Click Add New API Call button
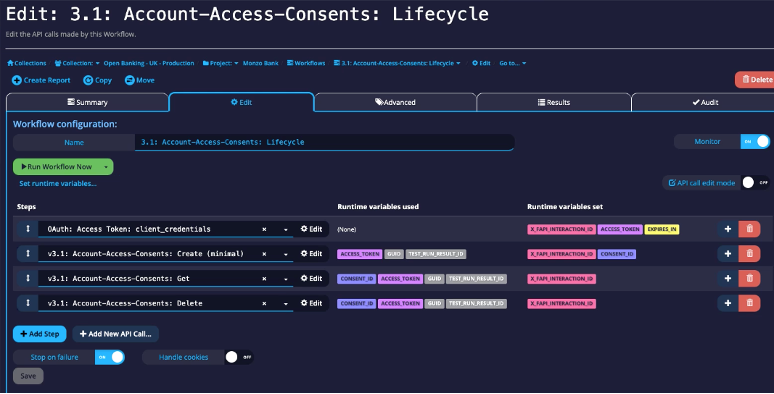The image size is (774, 394). tap(116, 334)
